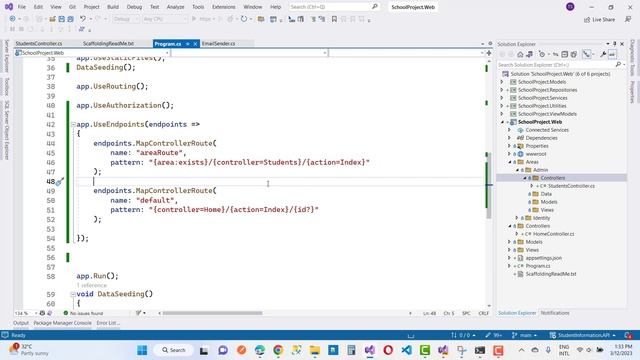The image size is (640, 360).
Task: Click the editor vertical scrollbar thumb
Action: [x=489, y=185]
